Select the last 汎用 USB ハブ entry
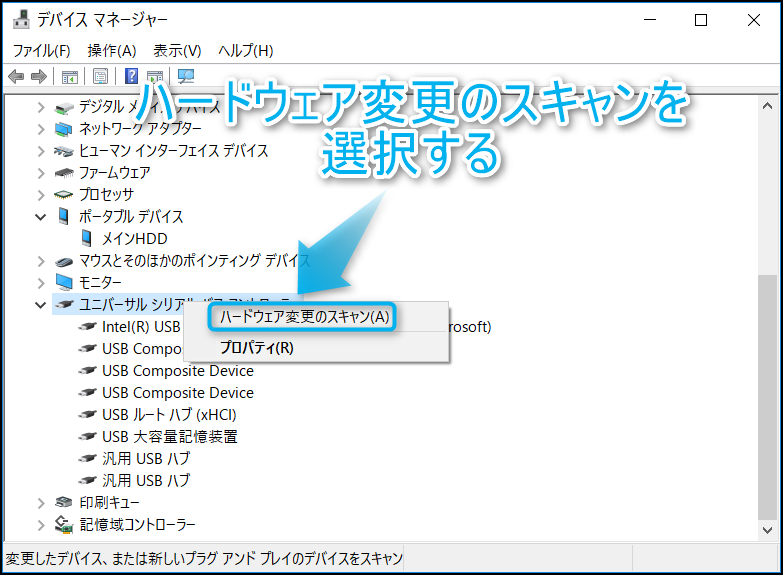The width and height of the screenshot is (783, 575). [145, 481]
